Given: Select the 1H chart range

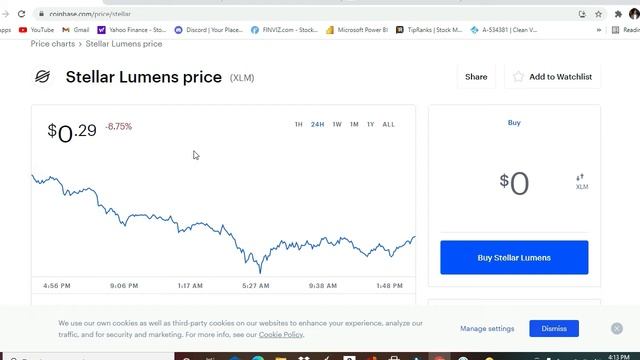Looking at the screenshot, I should pos(298,124).
